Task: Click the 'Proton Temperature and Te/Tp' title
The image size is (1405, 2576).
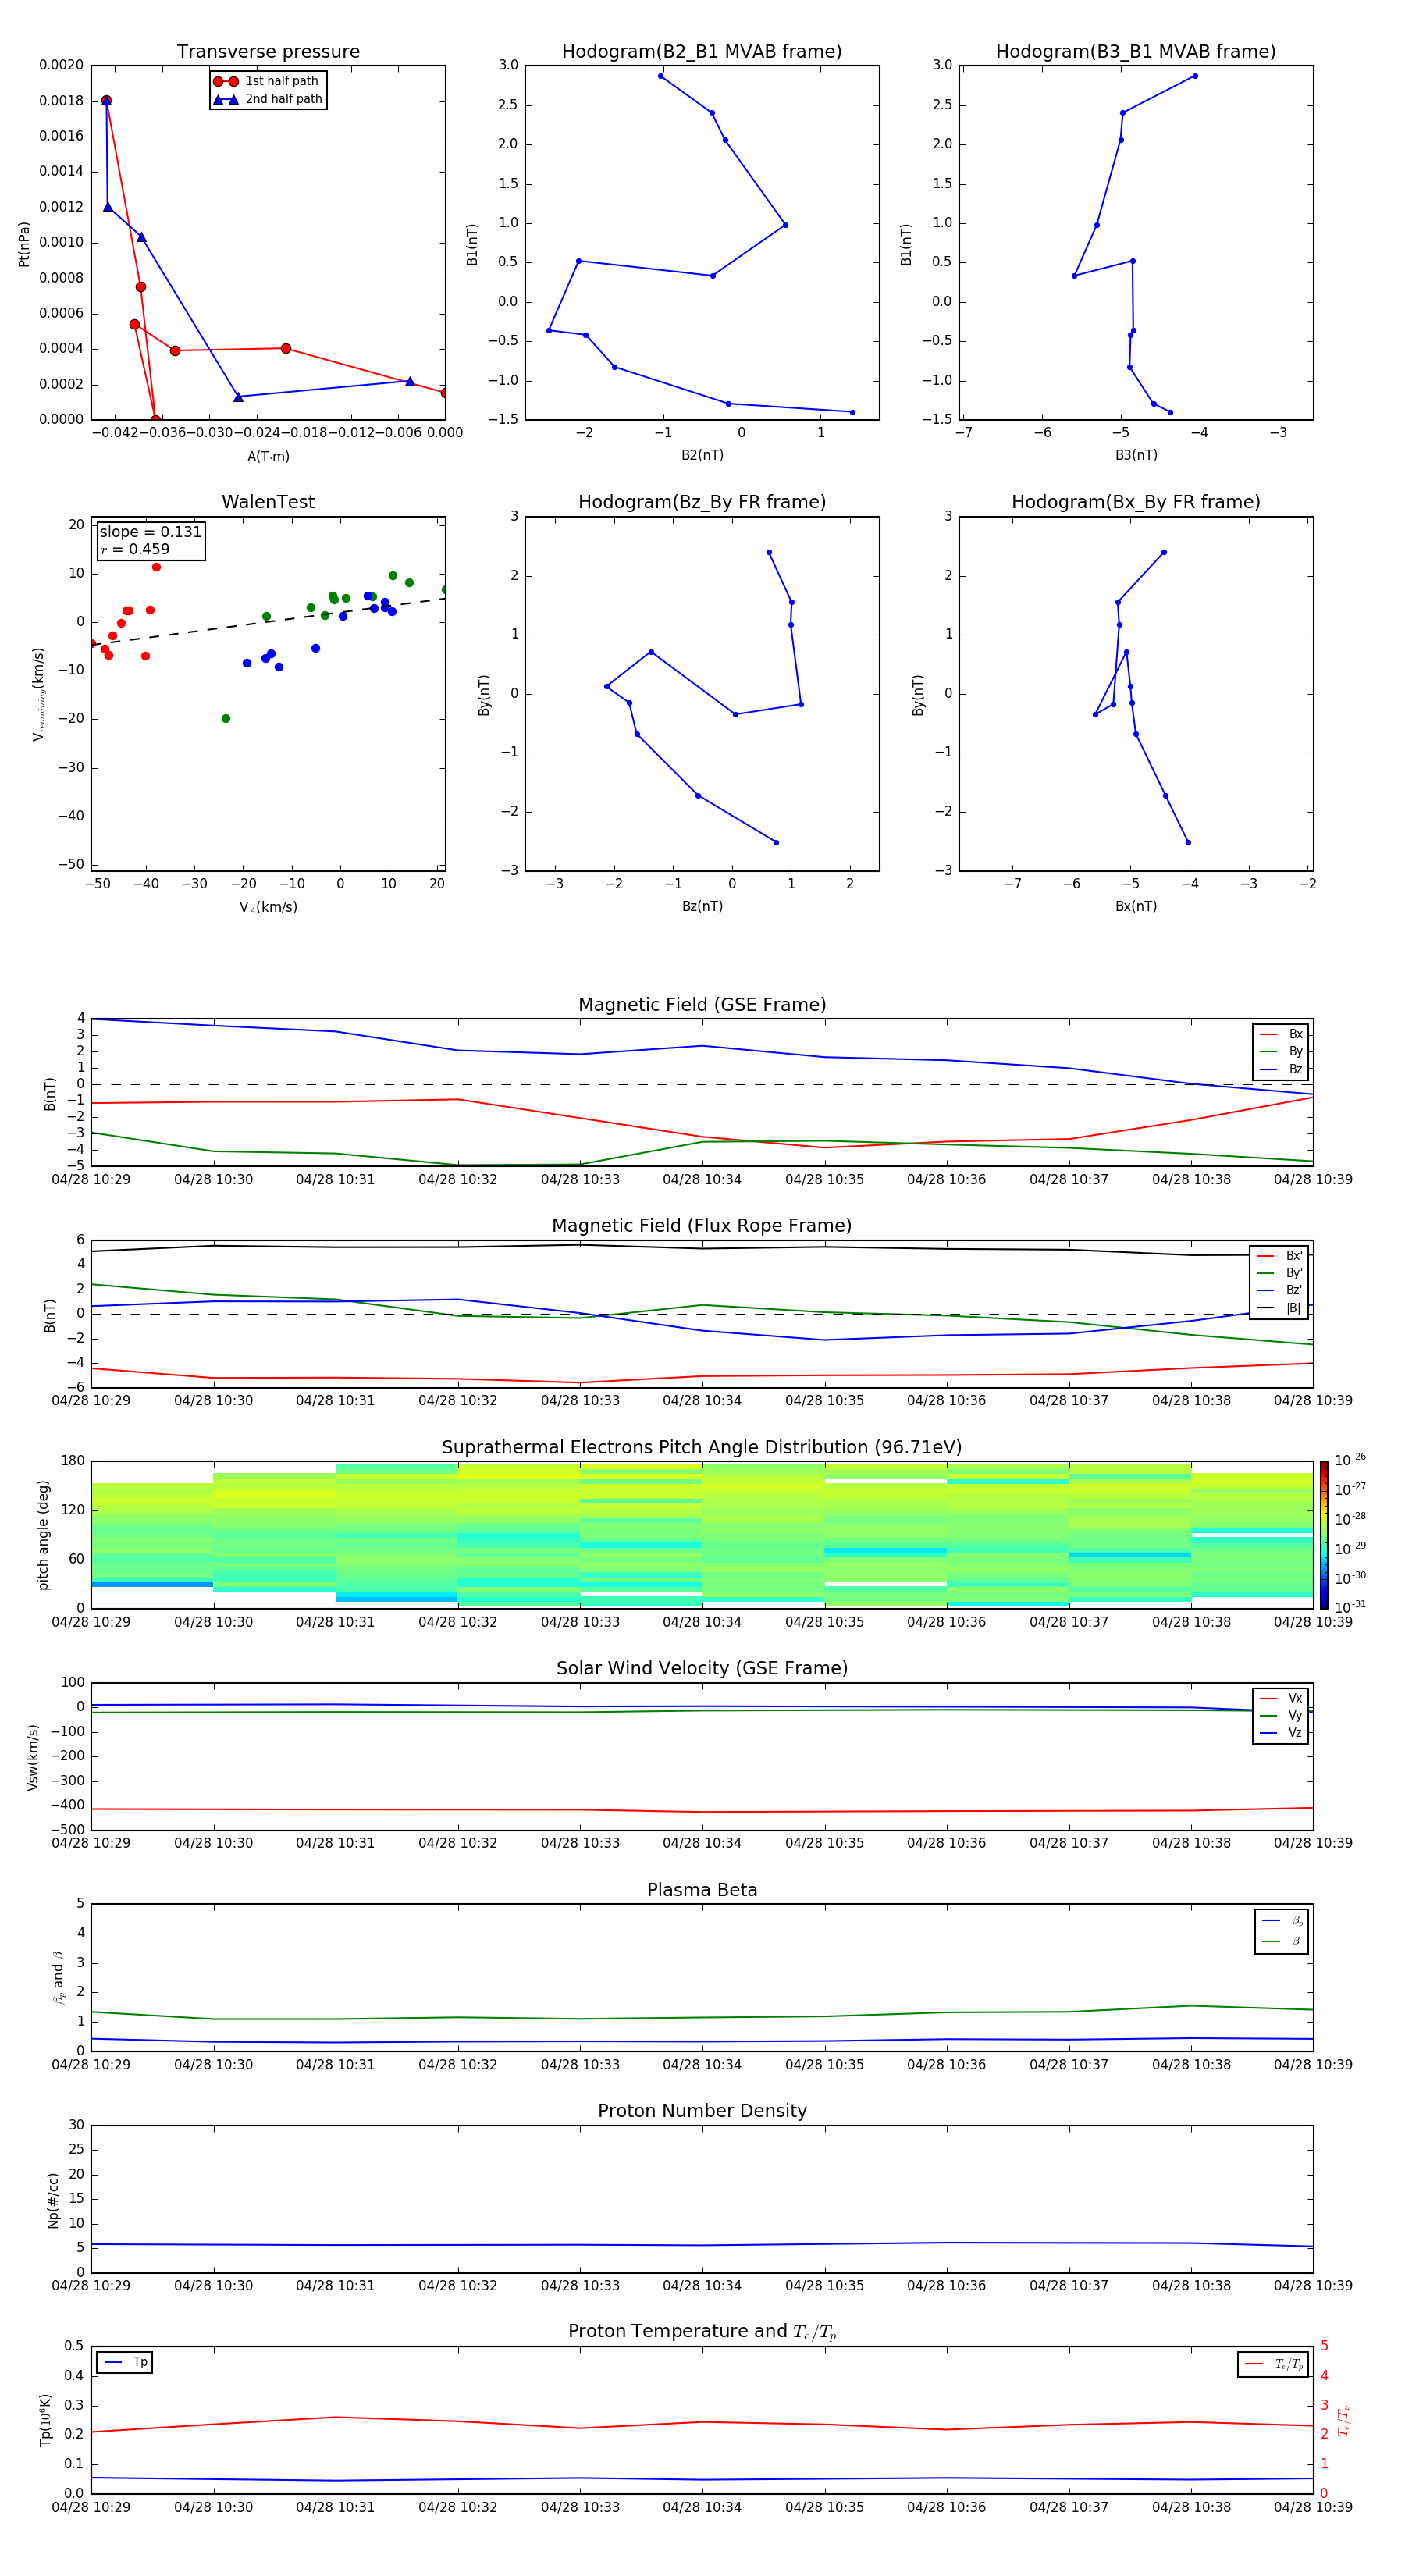Action: click(x=702, y=2332)
